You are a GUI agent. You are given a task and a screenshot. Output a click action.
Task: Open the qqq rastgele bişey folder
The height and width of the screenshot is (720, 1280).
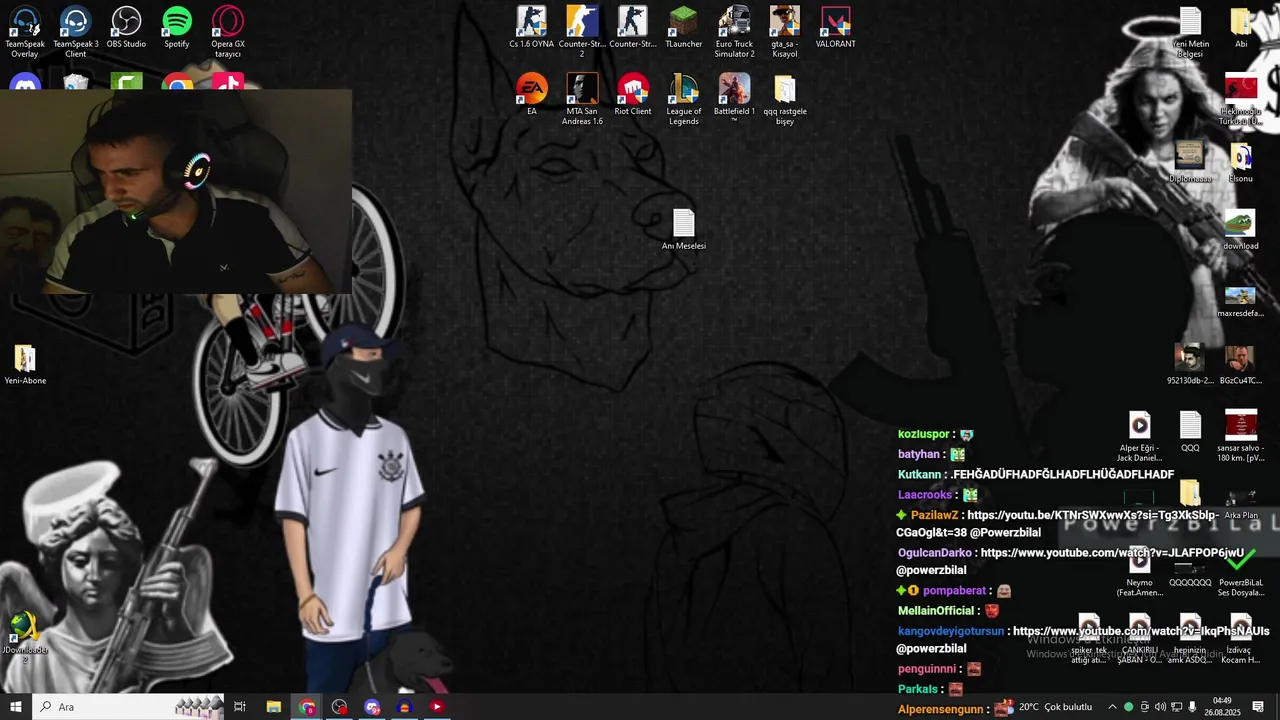coord(785,99)
